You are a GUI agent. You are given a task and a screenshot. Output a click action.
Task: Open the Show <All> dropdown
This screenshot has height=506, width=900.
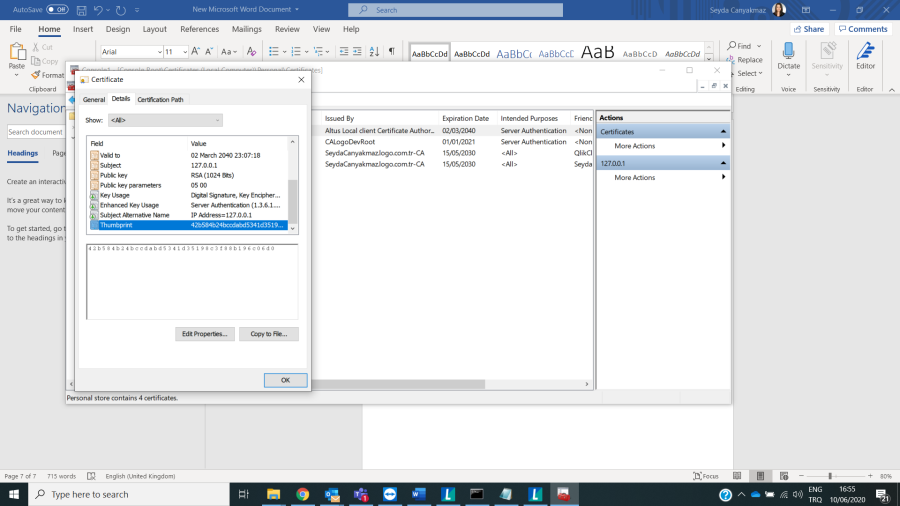coord(165,120)
